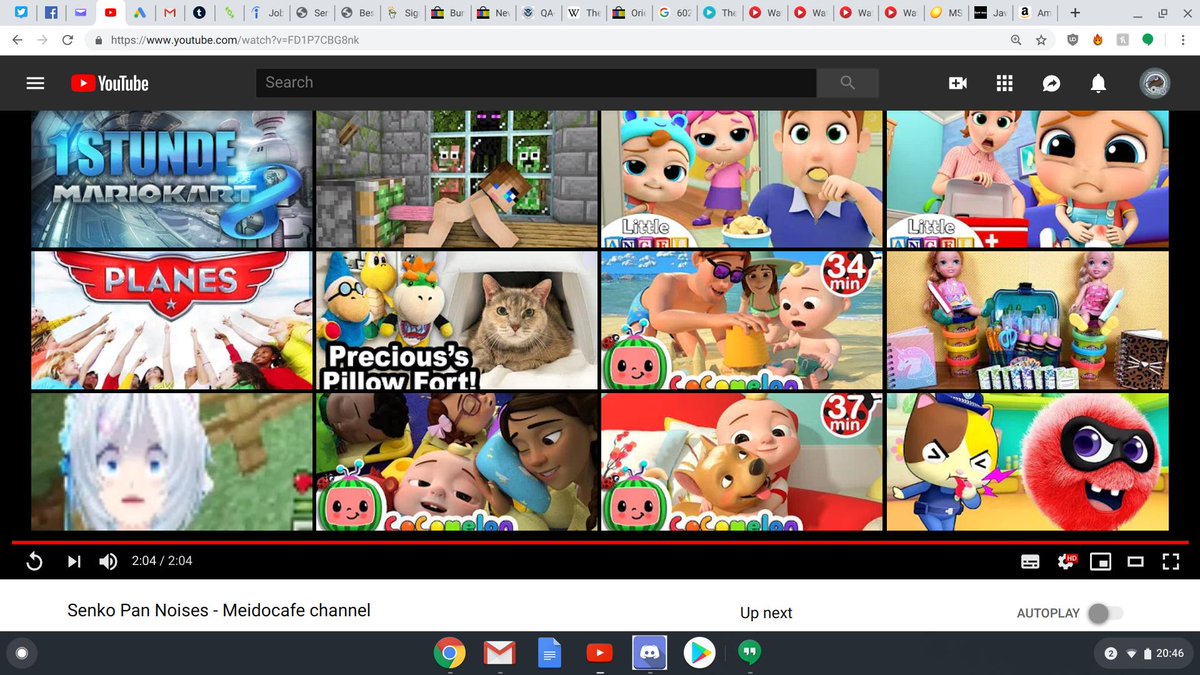Open Precious's Pillow Fort thumbnail

(x=457, y=320)
